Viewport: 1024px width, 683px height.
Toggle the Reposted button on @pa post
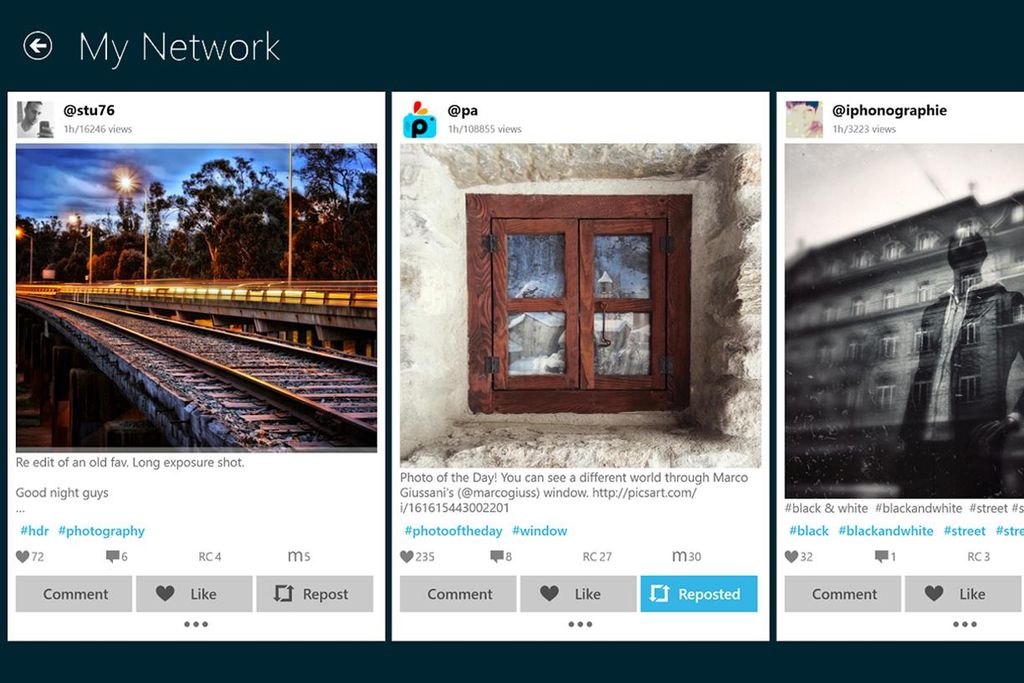tap(699, 594)
